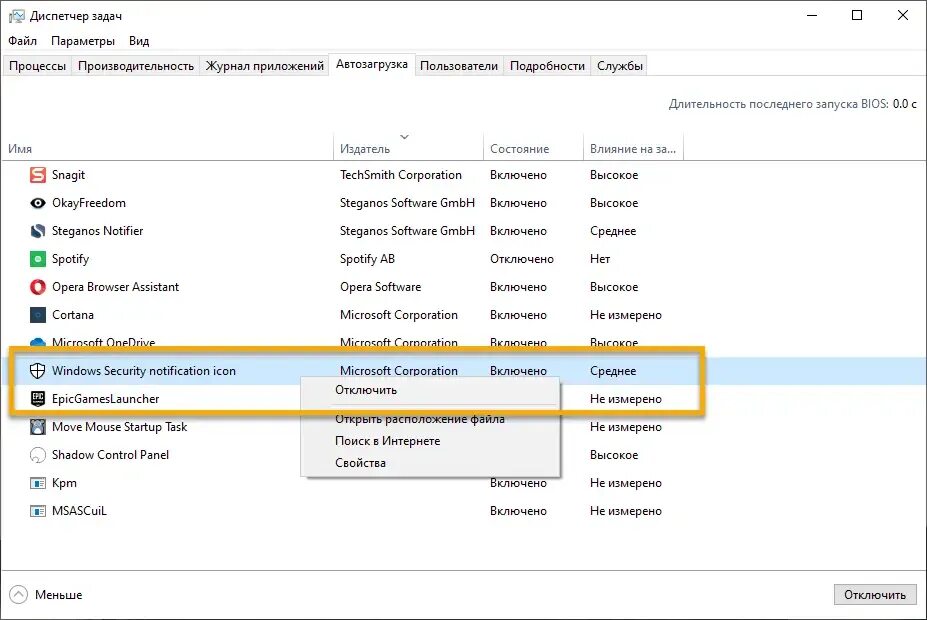Click the Shadow Control Panel icon
The image size is (927, 620).
[38, 455]
